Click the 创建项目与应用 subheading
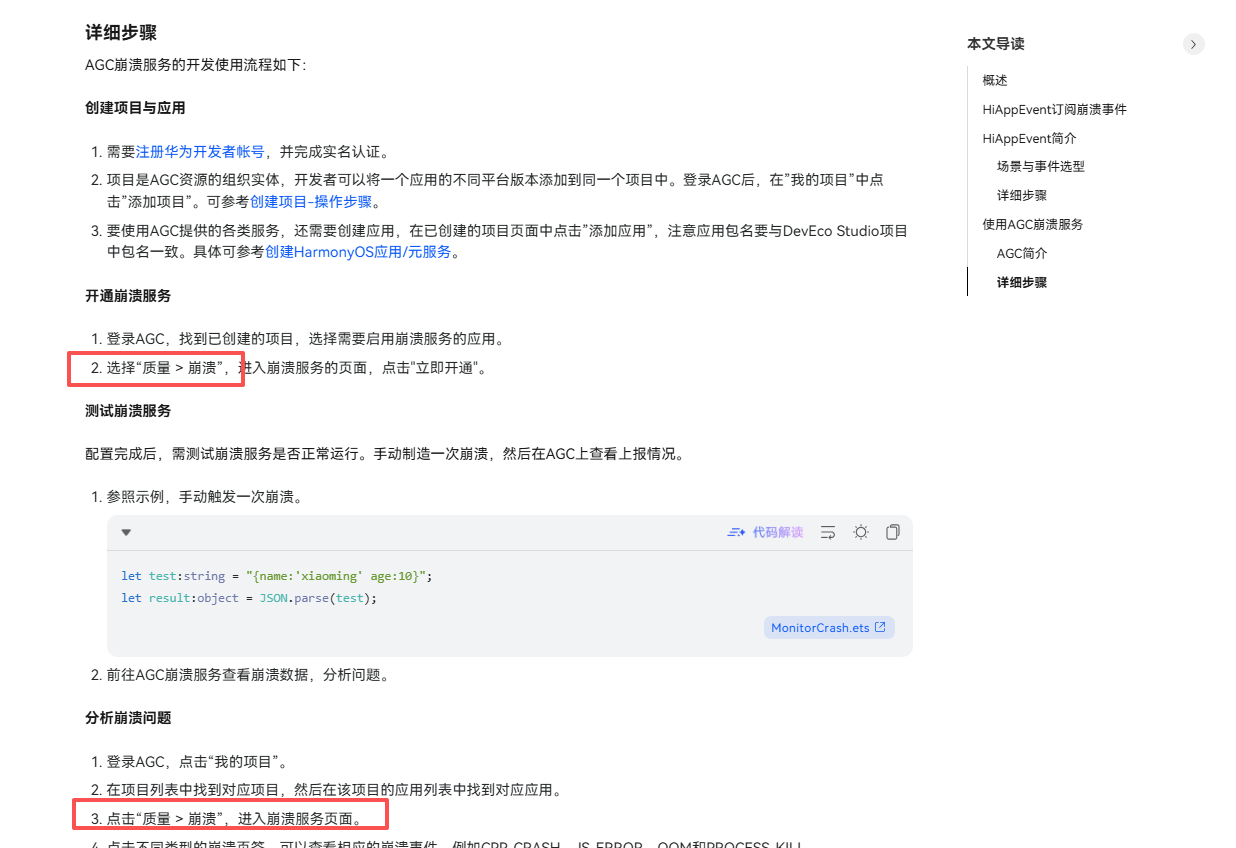 click(x=135, y=108)
